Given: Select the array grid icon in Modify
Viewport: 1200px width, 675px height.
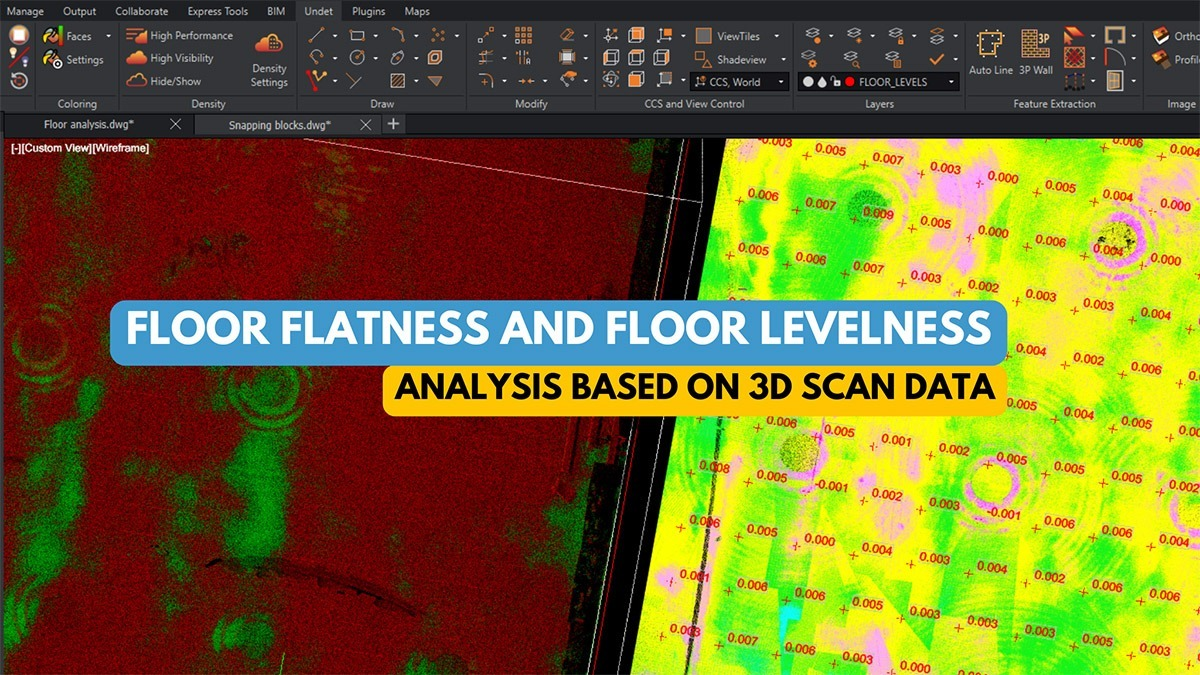Looking at the screenshot, I should pos(523,36).
